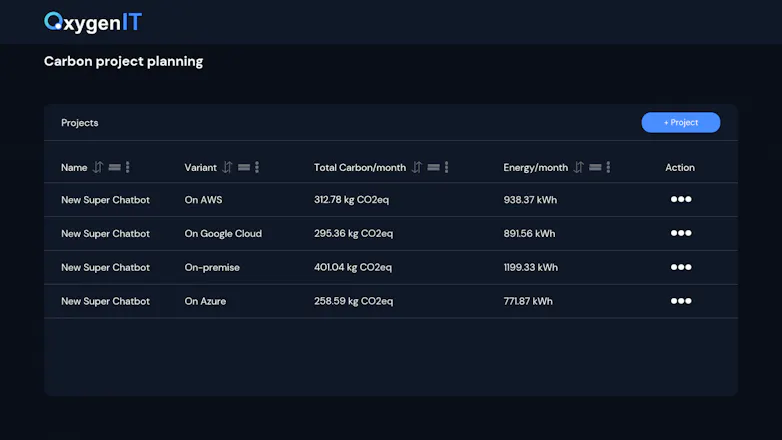Open actions menu for On Google Cloud row
782x440 pixels.
coord(681,233)
